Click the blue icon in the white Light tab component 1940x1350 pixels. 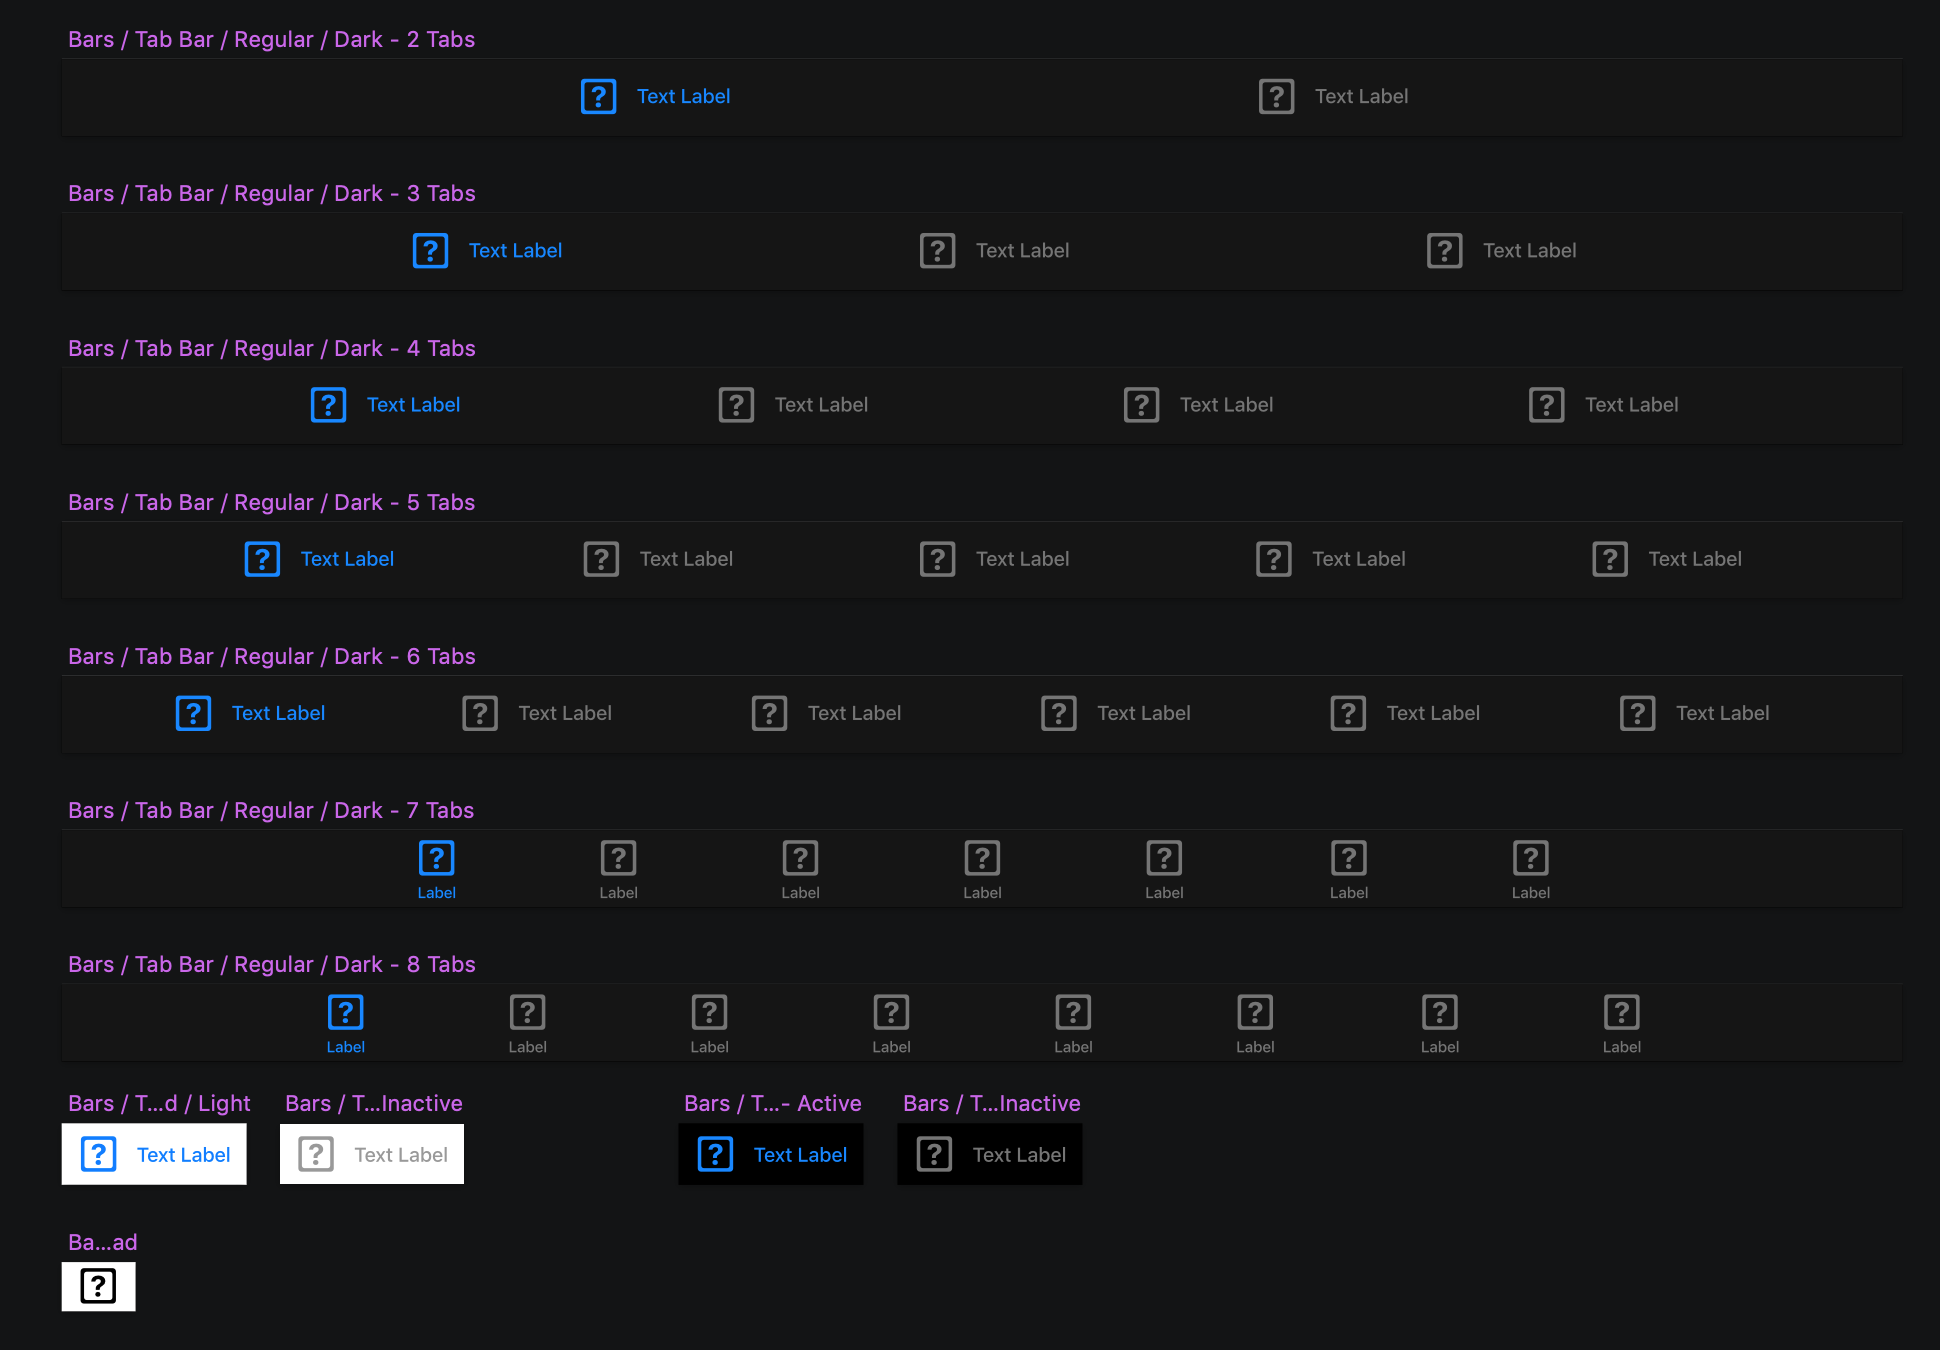coord(98,1154)
